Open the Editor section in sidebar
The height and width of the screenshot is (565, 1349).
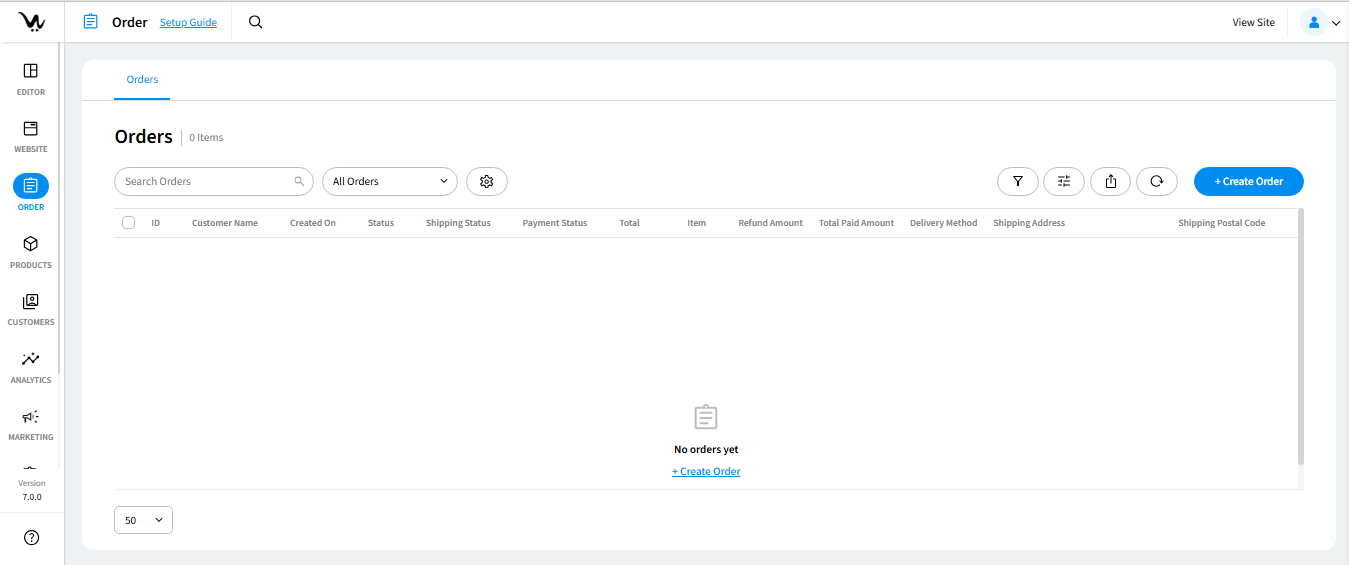(31, 78)
